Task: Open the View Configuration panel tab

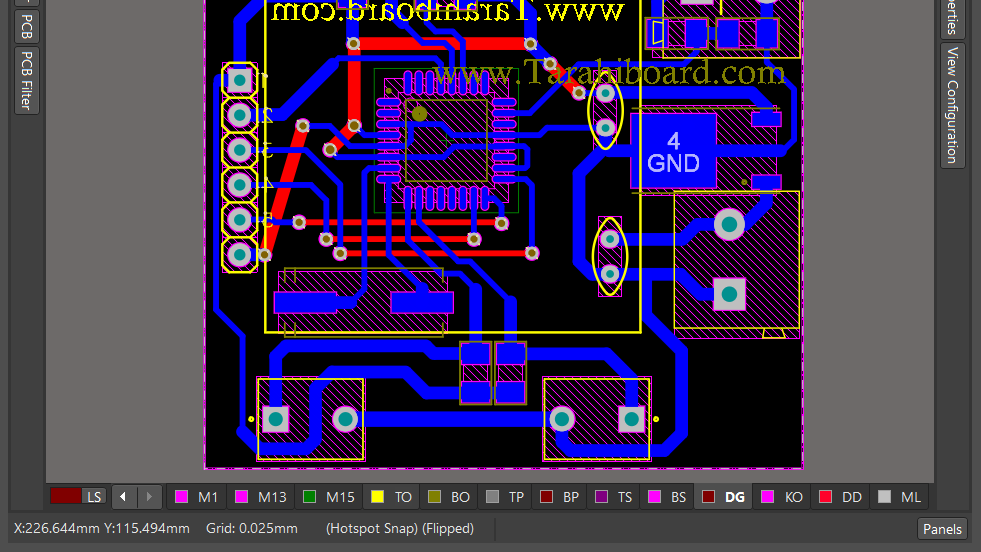Action: pyautogui.click(x=952, y=105)
